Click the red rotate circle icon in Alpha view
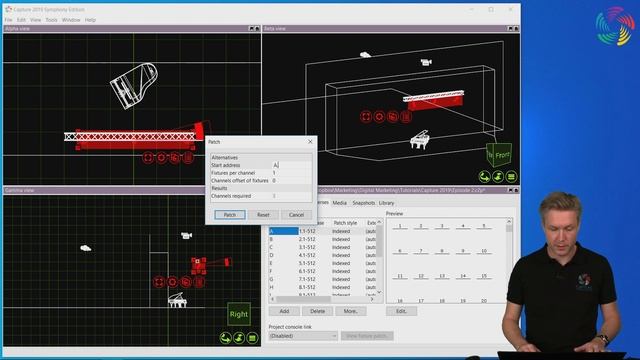The height and width of the screenshot is (360, 640). click(162, 158)
